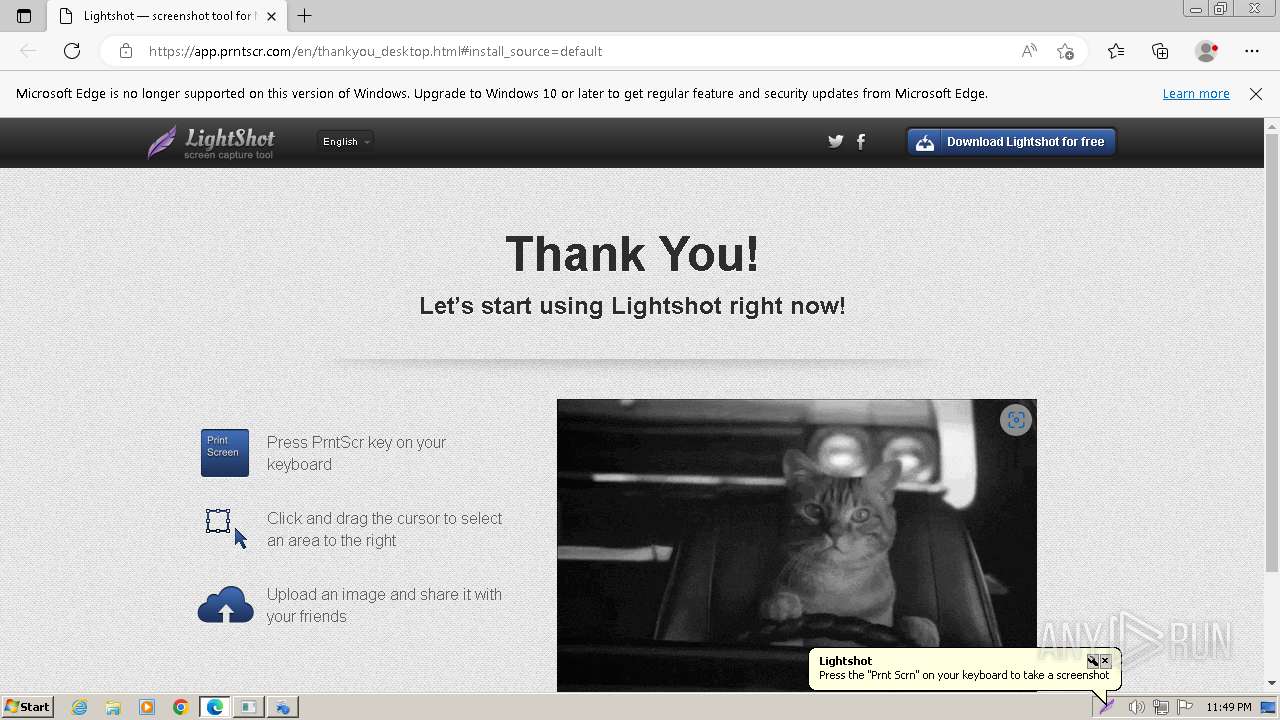Click the options icon in Lightshot balloon

[1093, 661]
